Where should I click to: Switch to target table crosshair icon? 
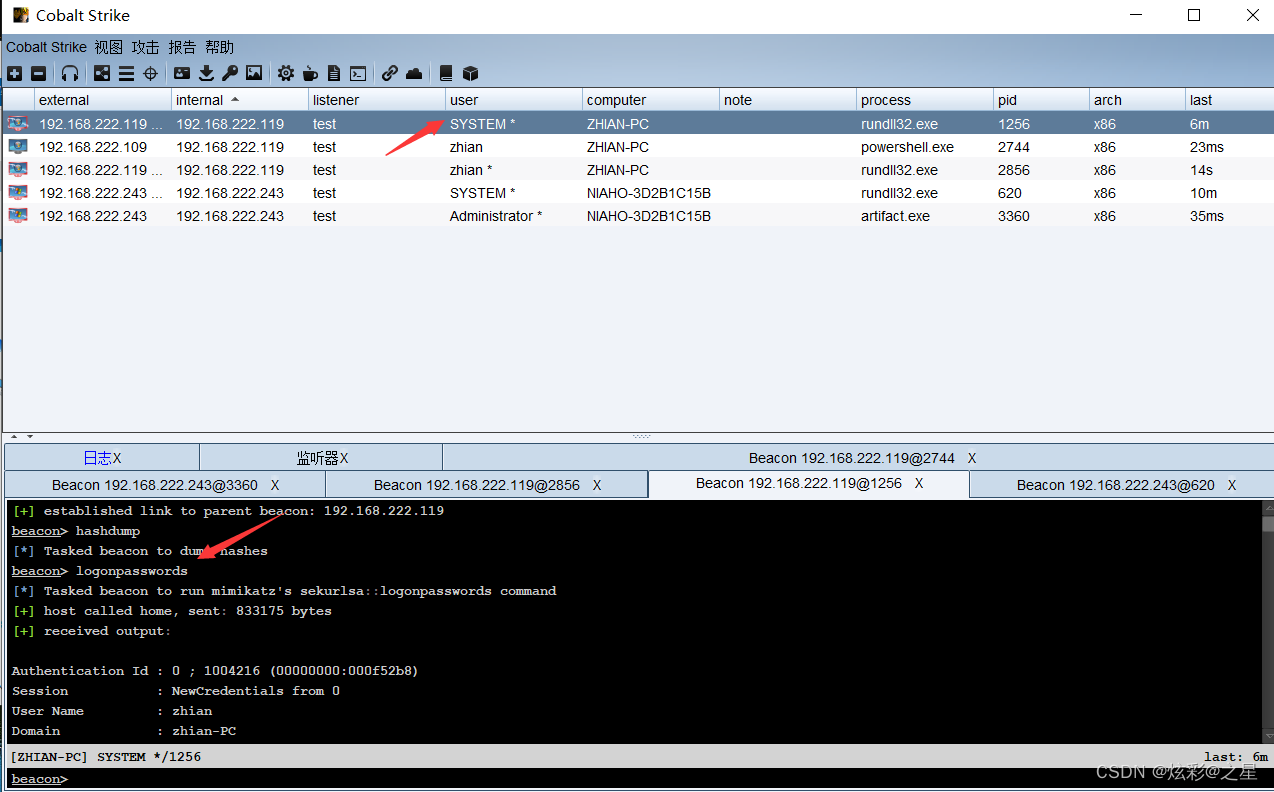151,73
